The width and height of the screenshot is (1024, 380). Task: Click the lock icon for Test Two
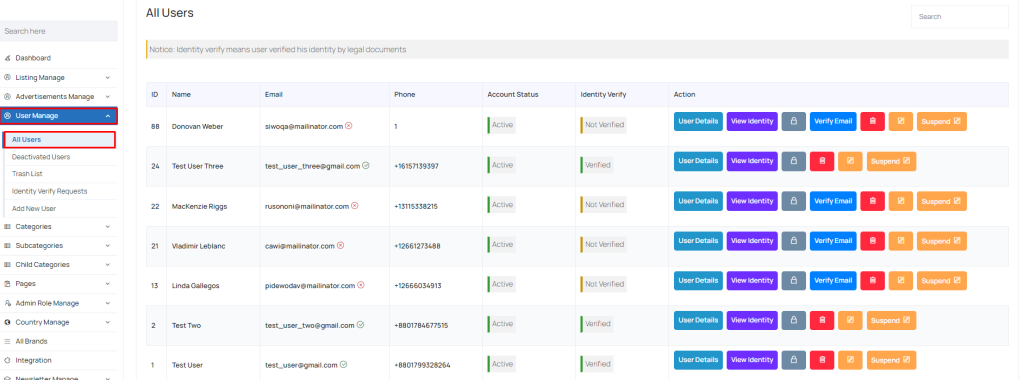[793, 321]
